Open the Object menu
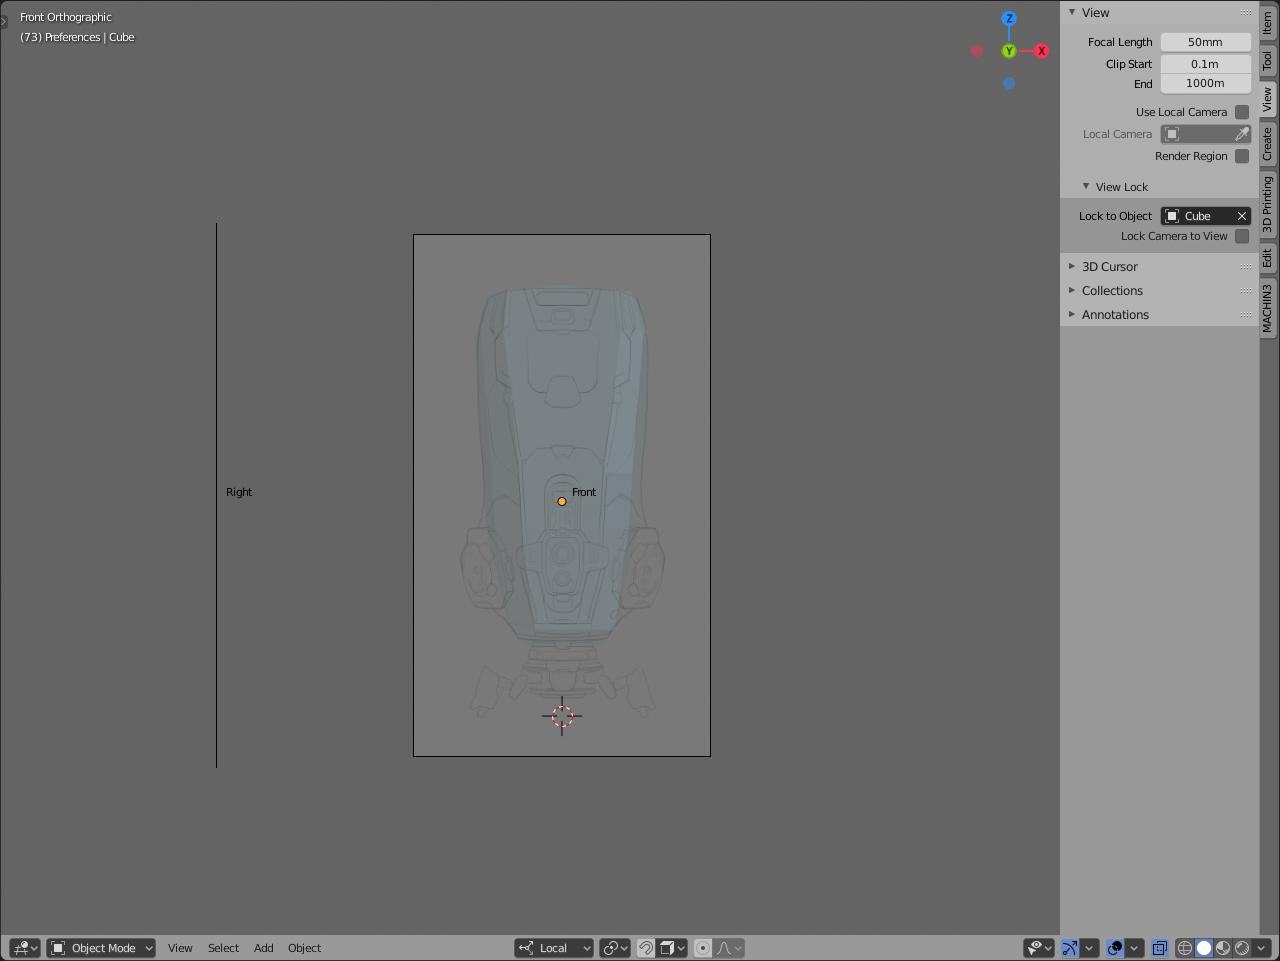The width and height of the screenshot is (1280, 961). tap(305, 948)
